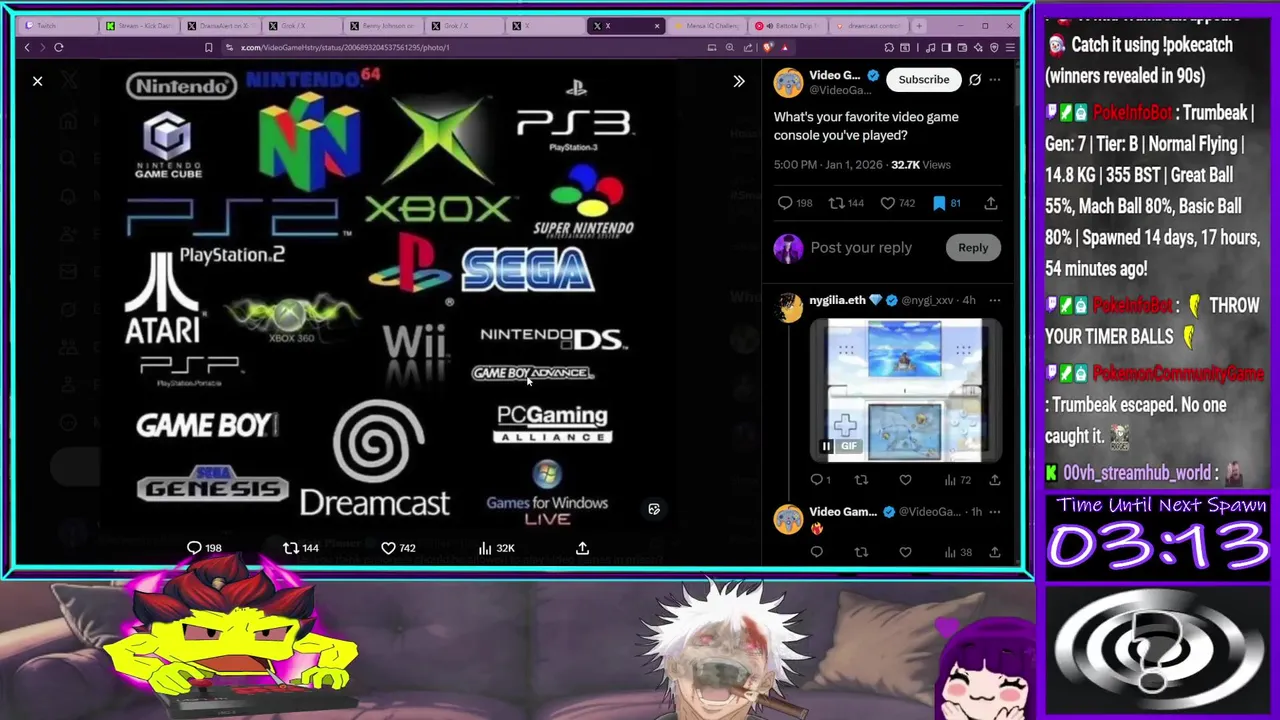This screenshot has height=720, width=1280.
Task: Open the nygilia.eth profile name
Action: point(837,300)
